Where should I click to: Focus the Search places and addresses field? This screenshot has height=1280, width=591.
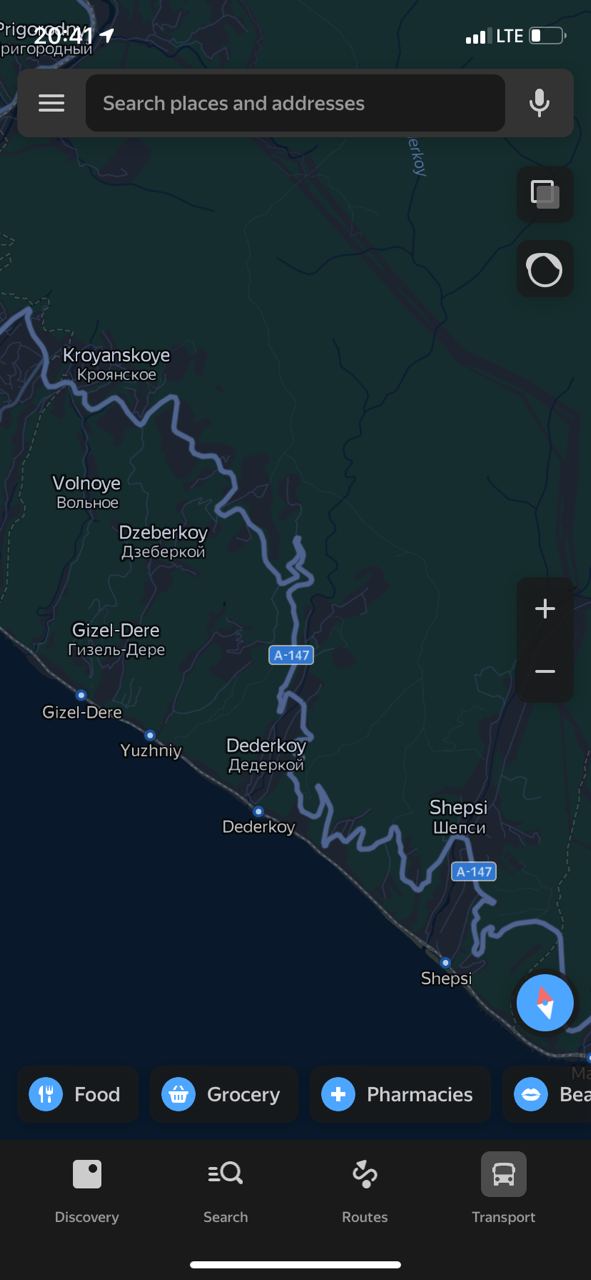[x=295, y=103]
